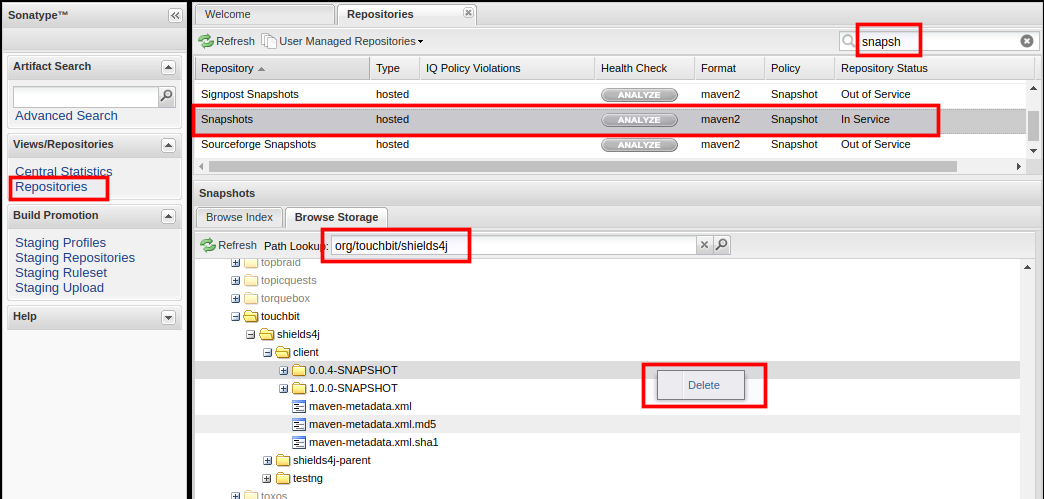The height and width of the screenshot is (499, 1044).
Task: Open the Advanced Search link
Action: click(67, 116)
